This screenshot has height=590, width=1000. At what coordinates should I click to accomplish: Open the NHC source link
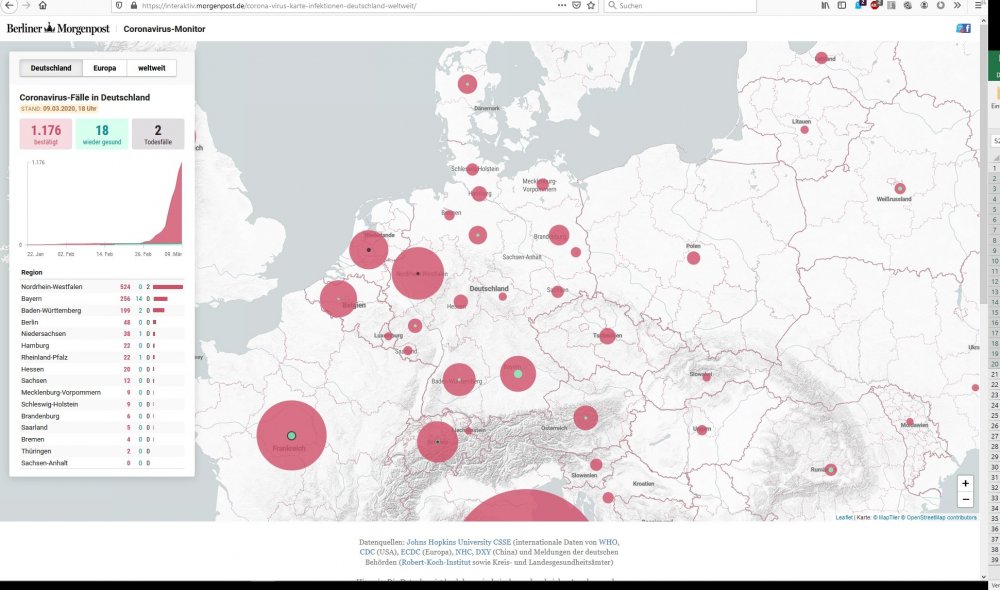pos(462,552)
